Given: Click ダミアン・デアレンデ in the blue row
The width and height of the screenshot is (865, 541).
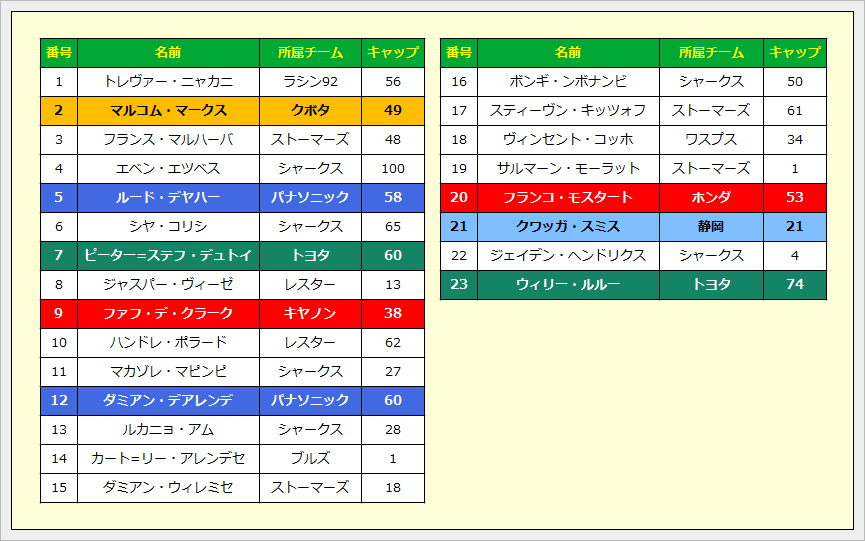Looking at the screenshot, I should (x=168, y=401).
